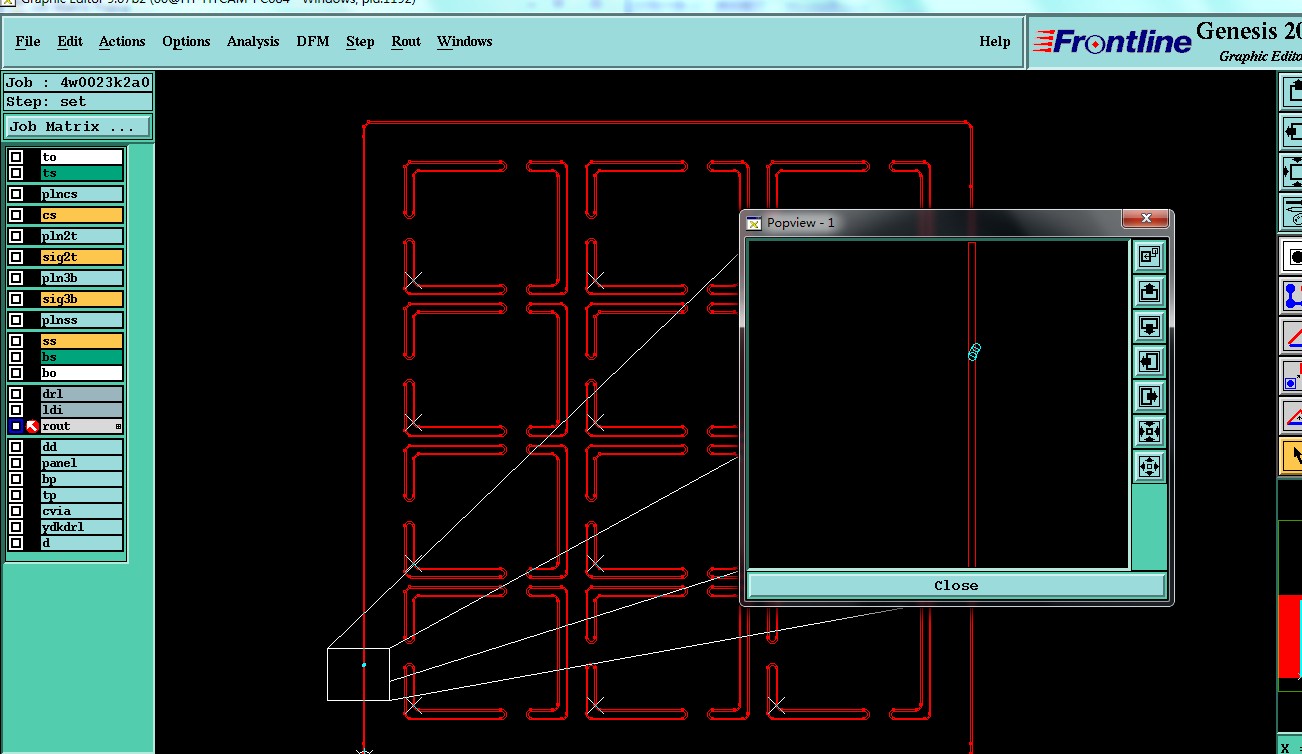This screenshot has height=754, width=1302.
Task: Open the Analysis menu
Action: (253, 41)
